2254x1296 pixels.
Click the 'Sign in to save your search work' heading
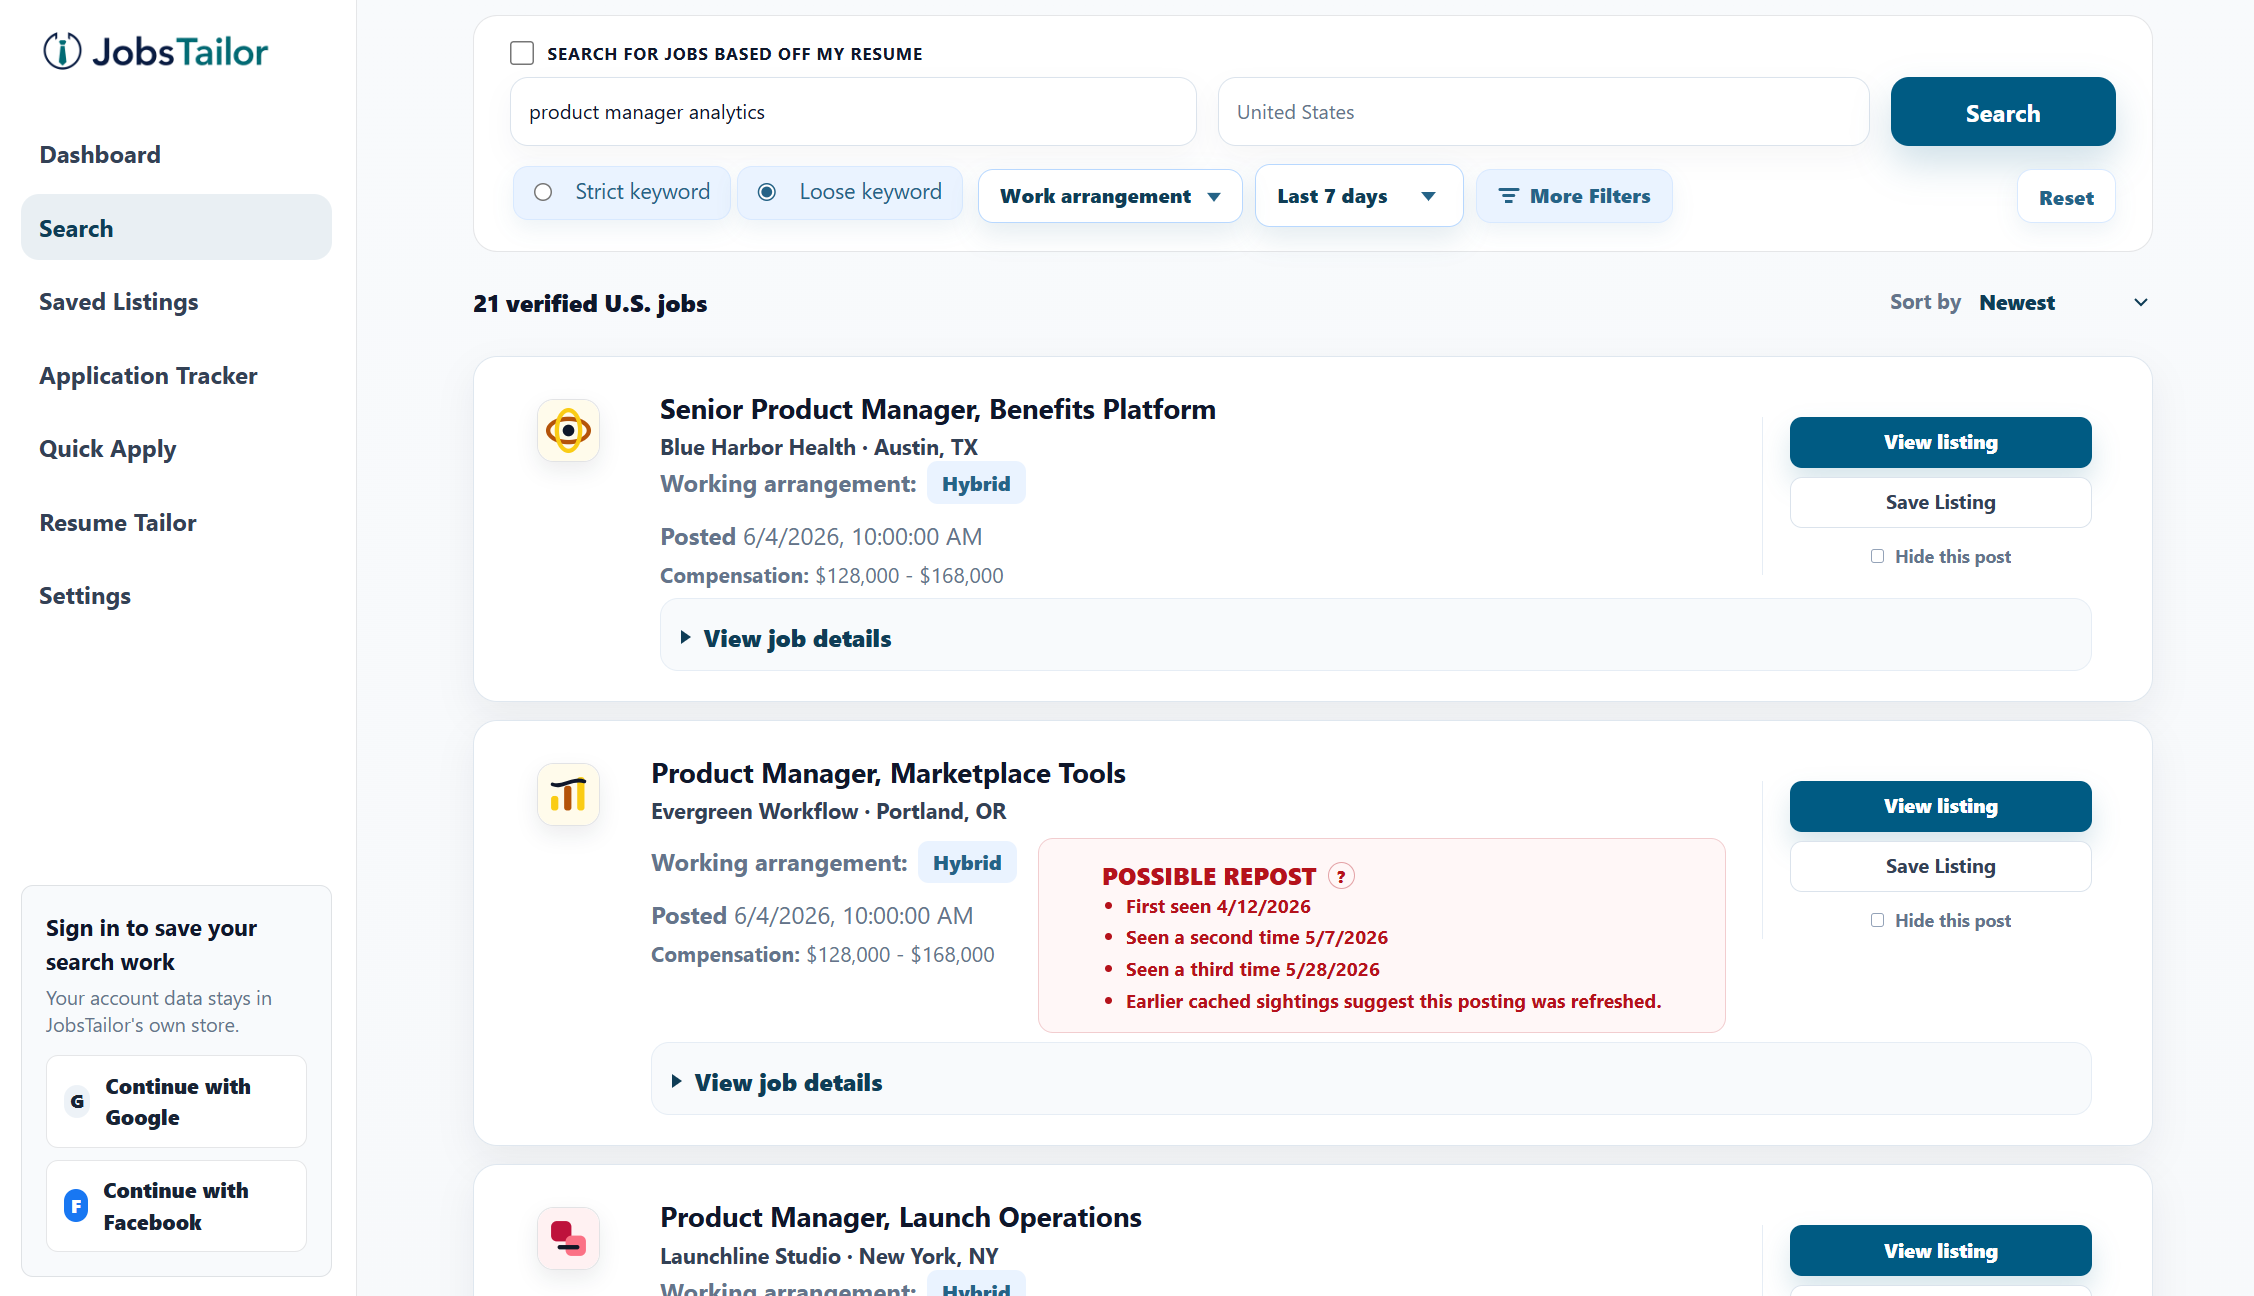151,945
